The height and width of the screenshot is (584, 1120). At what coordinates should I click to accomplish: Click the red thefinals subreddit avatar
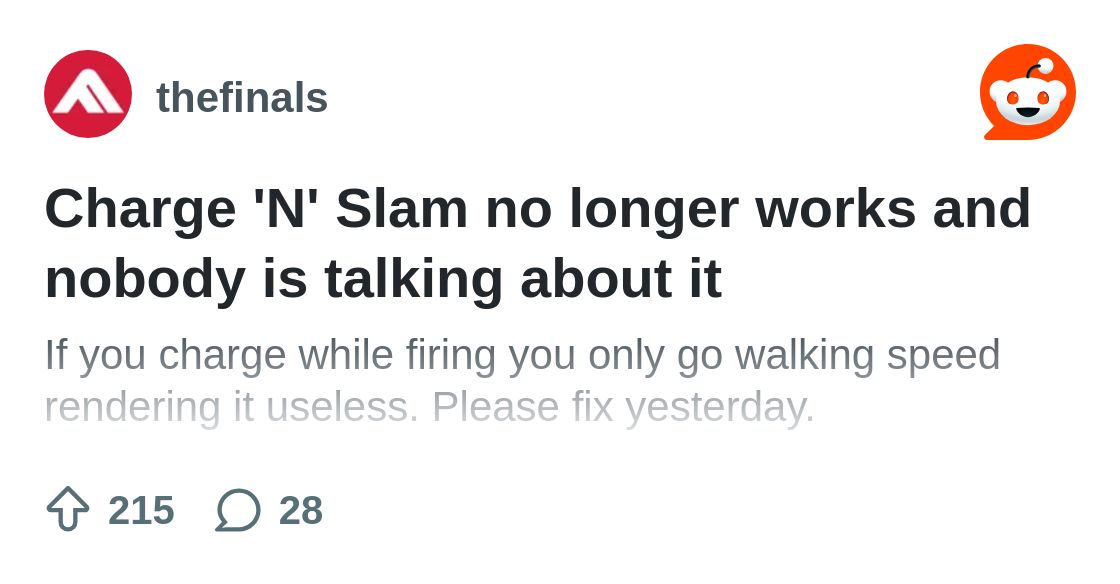click(88, 94)
